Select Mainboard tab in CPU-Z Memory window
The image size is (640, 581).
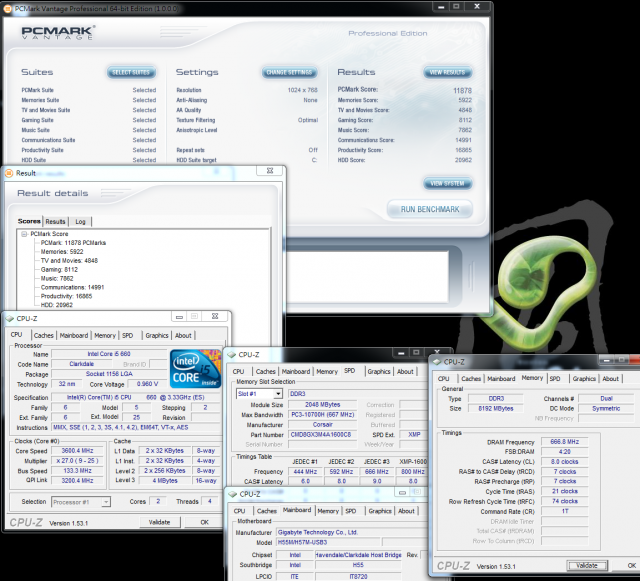pyautogui.click(x=501, y=378)
